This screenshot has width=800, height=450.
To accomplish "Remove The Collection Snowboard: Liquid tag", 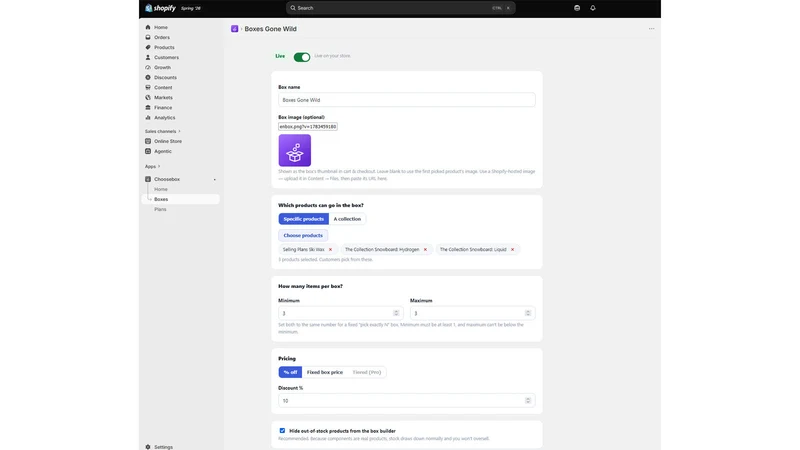I will pos(512,249).
